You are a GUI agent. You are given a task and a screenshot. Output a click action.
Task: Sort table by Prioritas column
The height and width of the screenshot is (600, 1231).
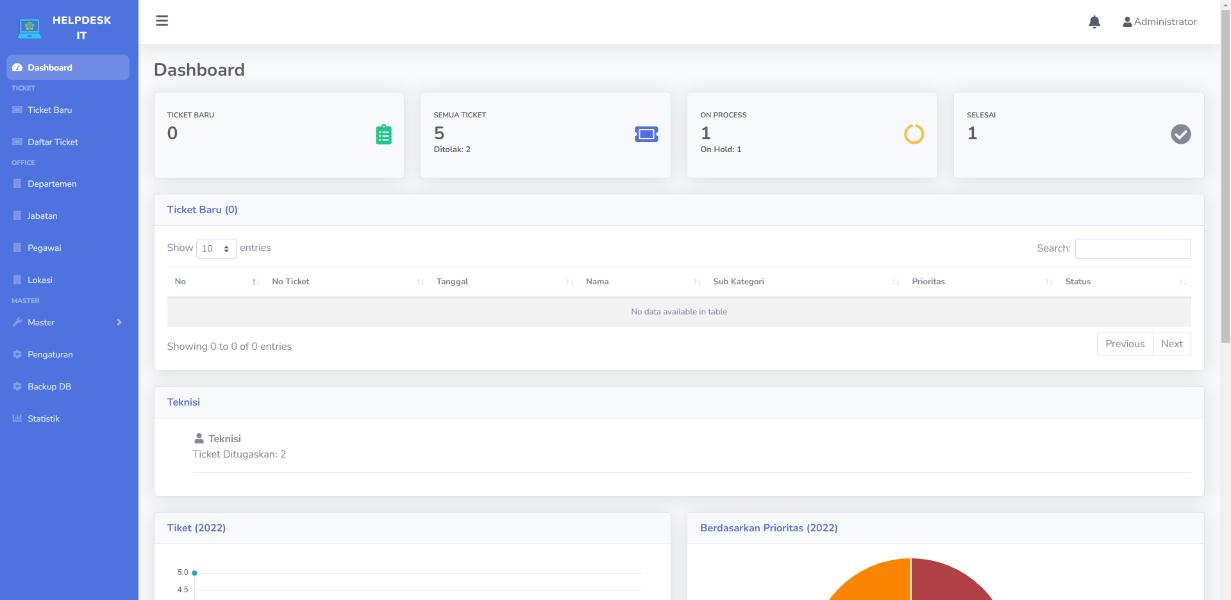(980, 282)
